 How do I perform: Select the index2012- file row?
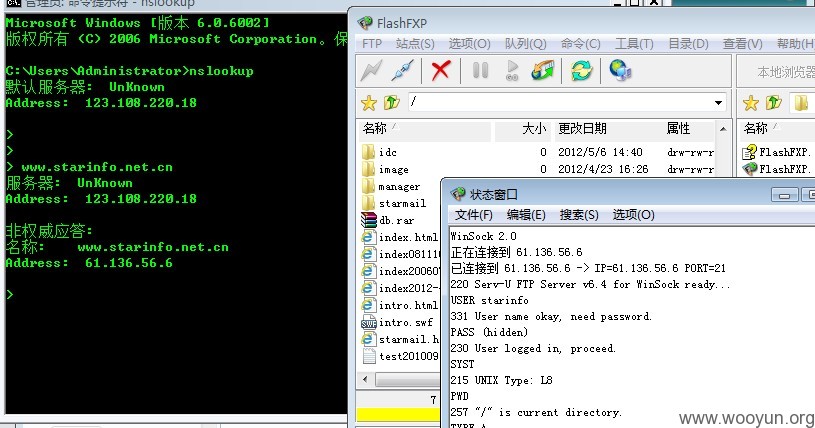point(400,288)
